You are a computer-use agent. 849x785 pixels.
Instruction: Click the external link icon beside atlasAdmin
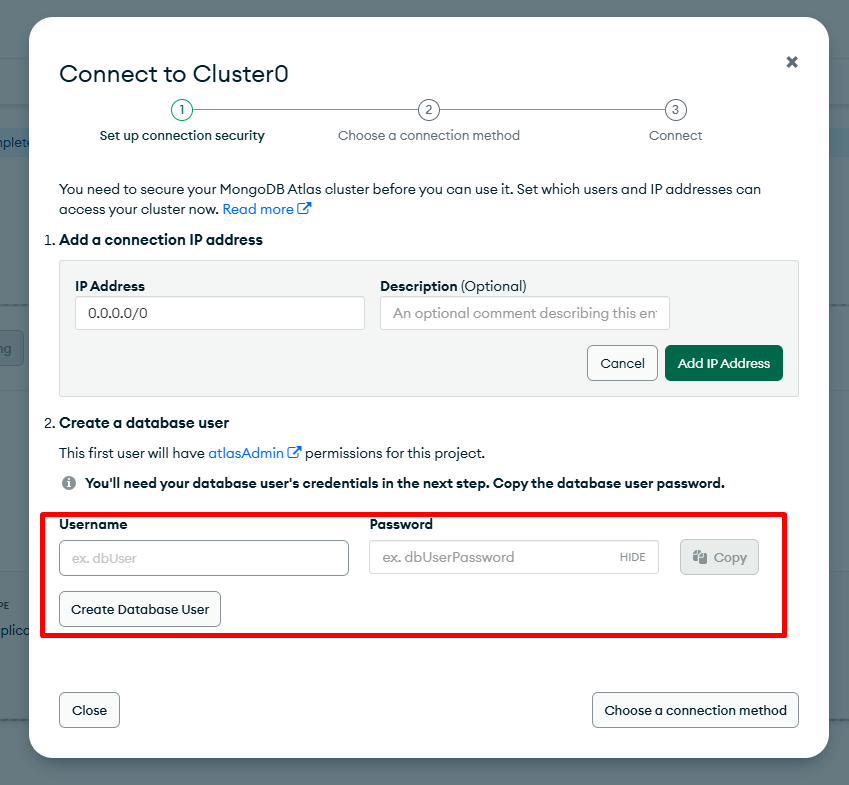click(x=294, y=453)
